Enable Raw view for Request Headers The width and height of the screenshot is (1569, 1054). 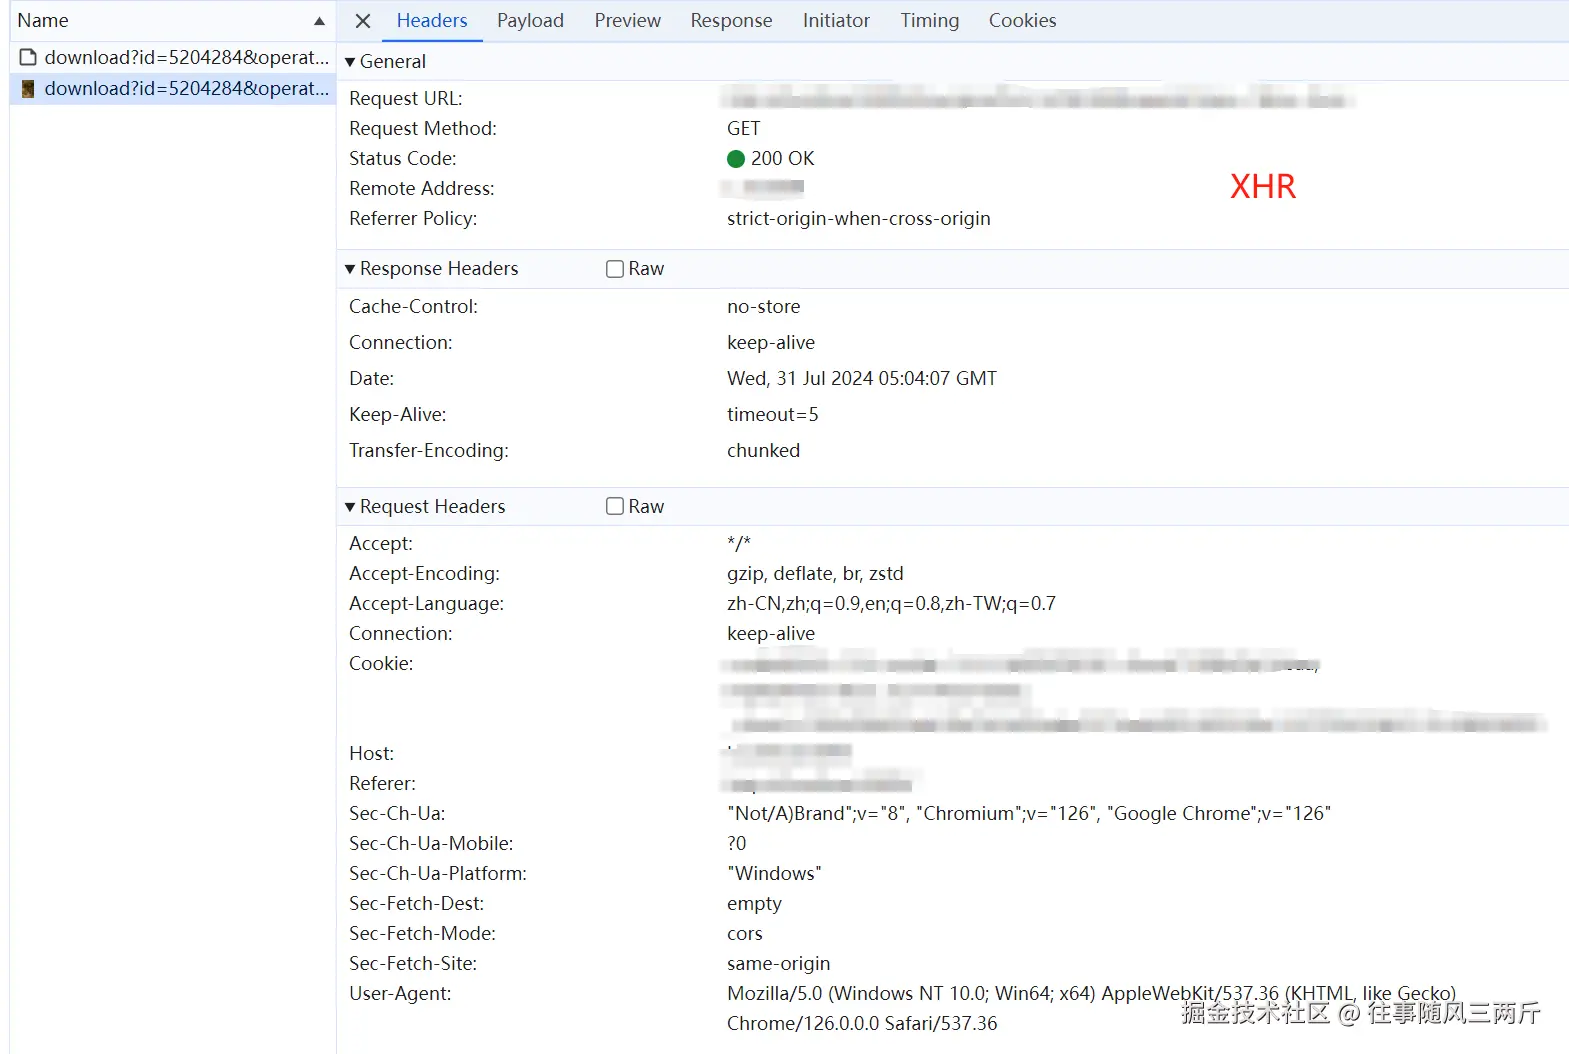tap(615, 507)
